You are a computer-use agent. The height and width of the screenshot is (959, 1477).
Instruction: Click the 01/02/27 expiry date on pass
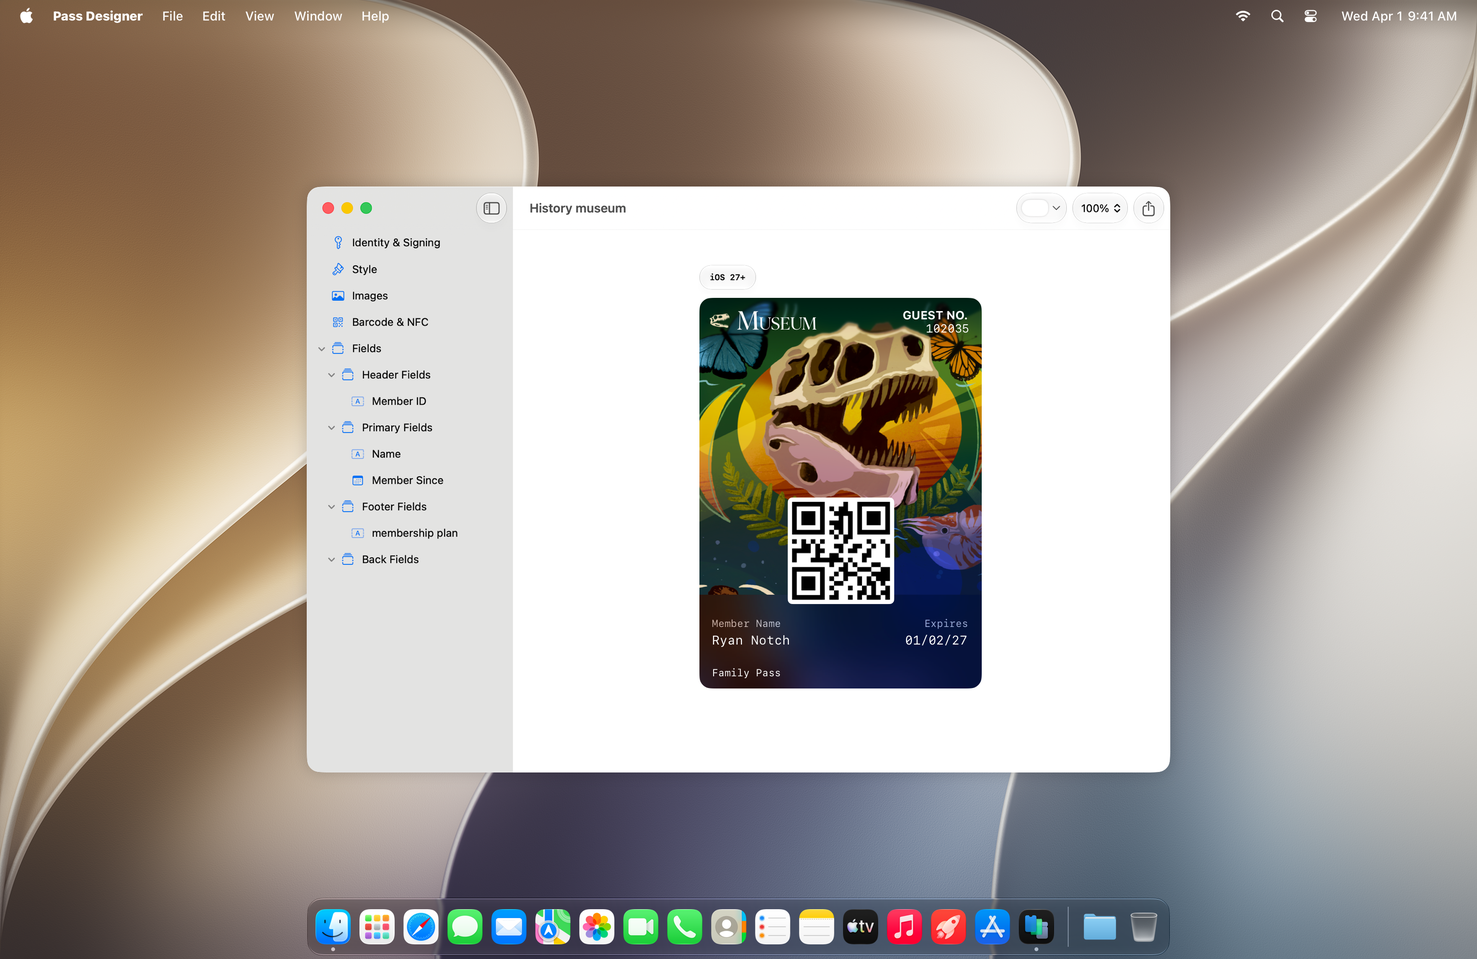coord(936,641)
